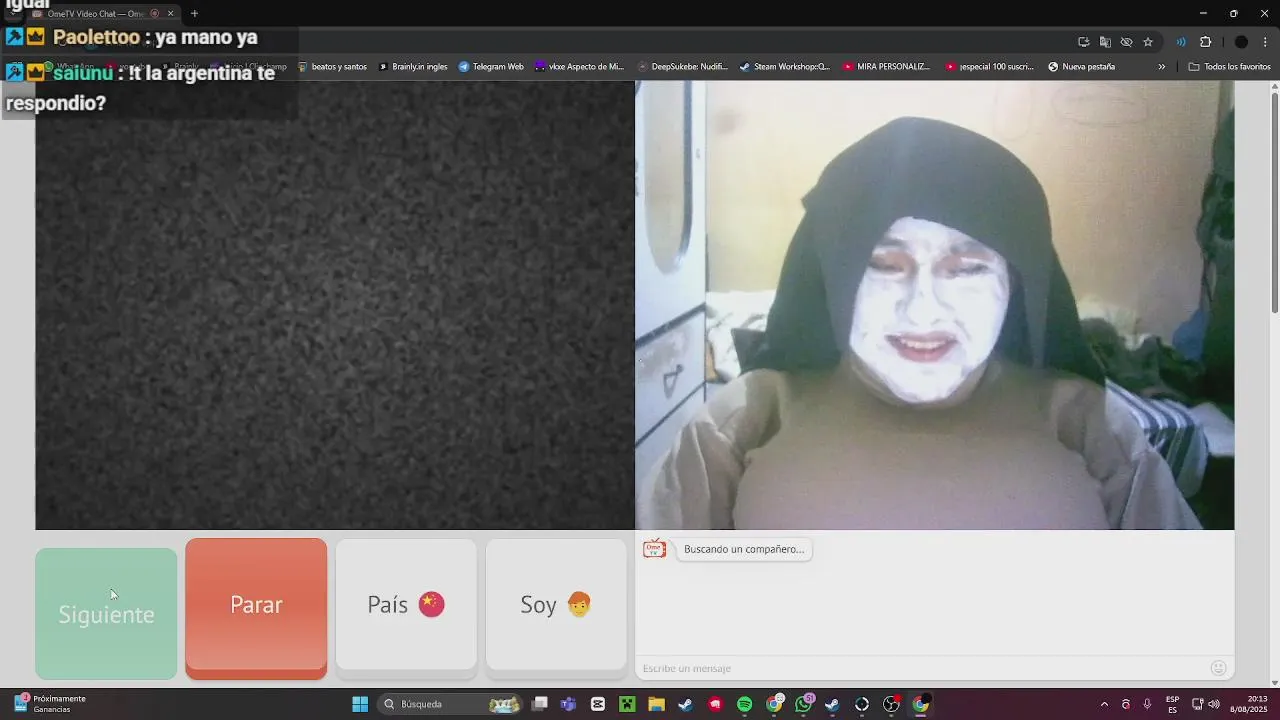The width and height of the screenshot is (1280, 720).
Task: Click the static noise local video panel
Action: pyautogui.click(x=335, y=305)
